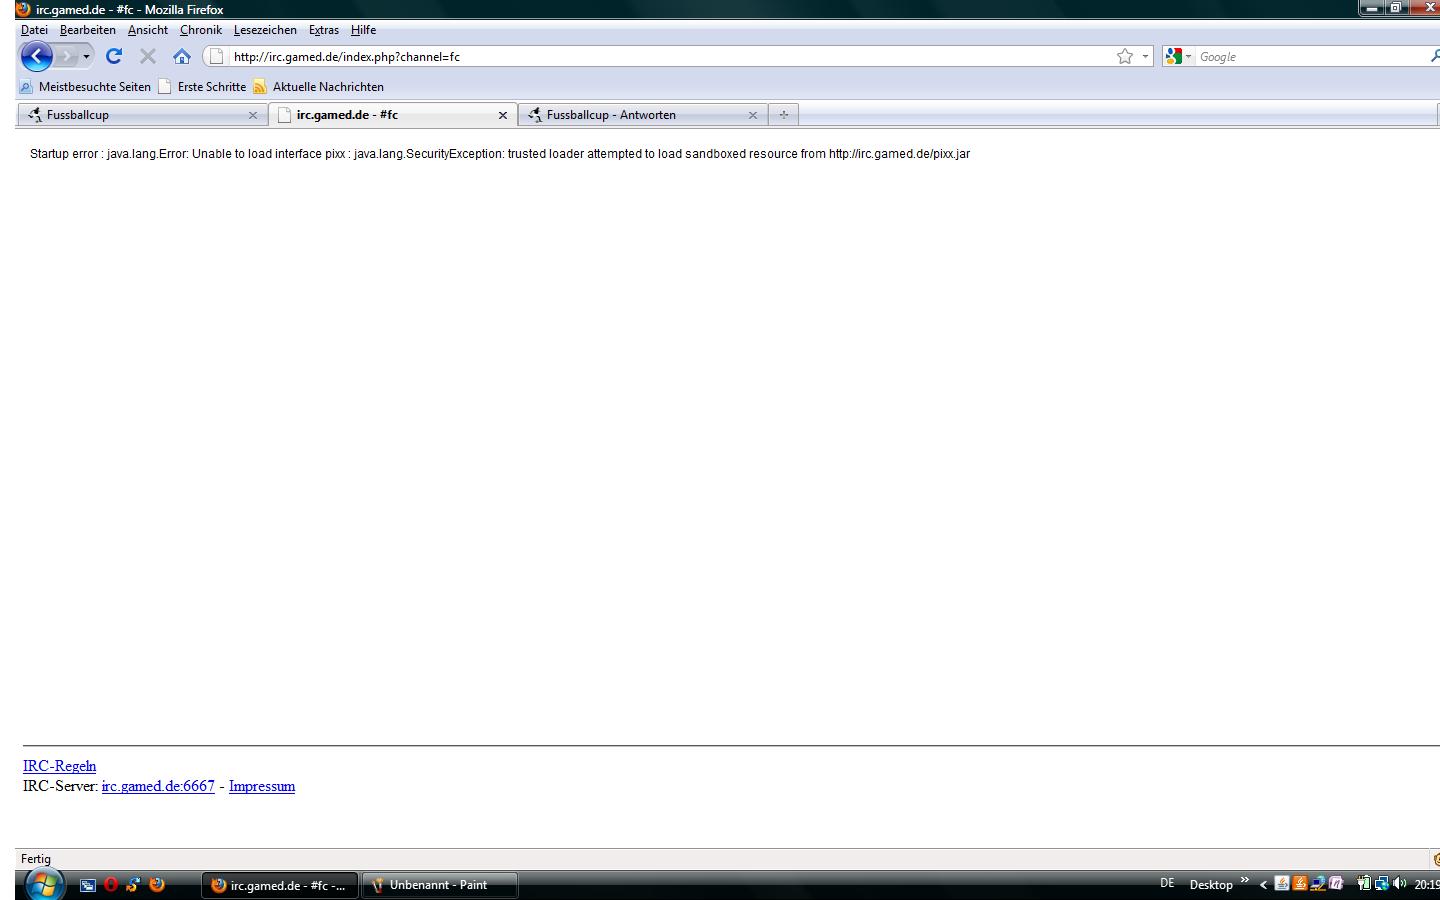Open the URL bar history dropdown arrow

(x=1145, y=57)
